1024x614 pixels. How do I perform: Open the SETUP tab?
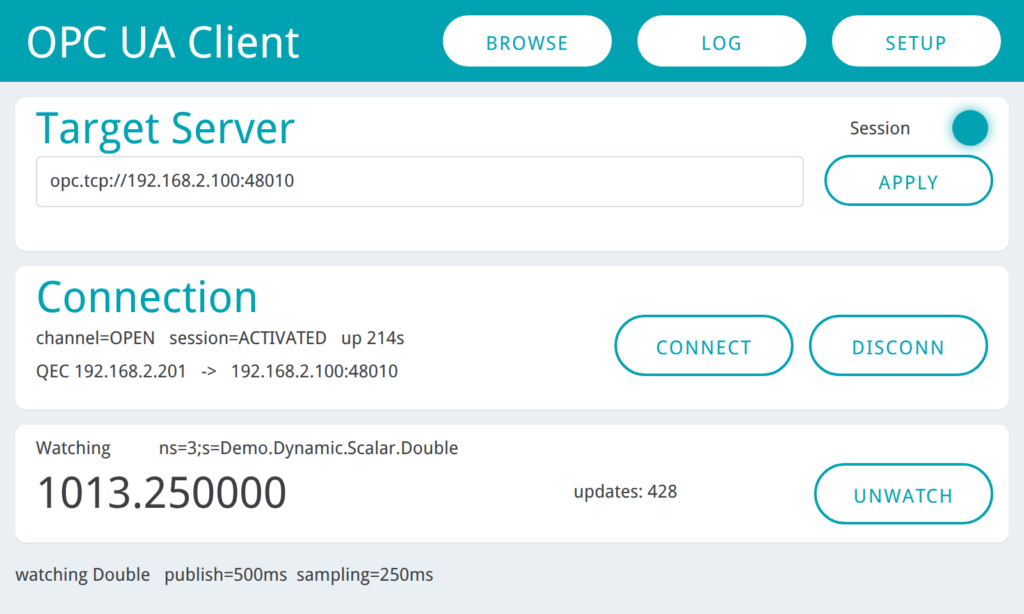coord(916,41)
